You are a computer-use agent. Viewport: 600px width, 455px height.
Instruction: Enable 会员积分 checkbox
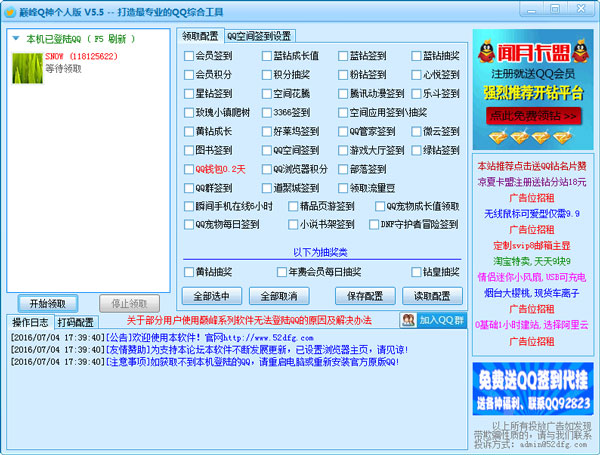tap(189, 75)
